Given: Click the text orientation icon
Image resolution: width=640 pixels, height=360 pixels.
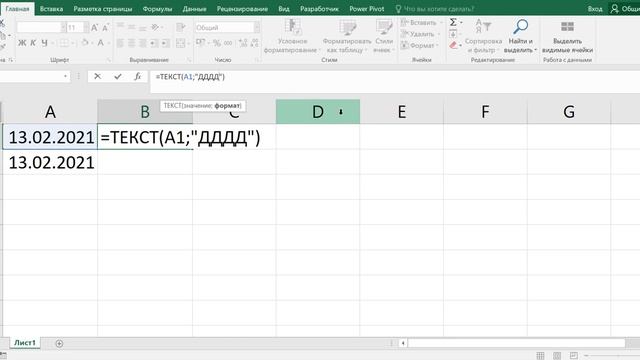Looking at the screenshot, I should point(155,28).
